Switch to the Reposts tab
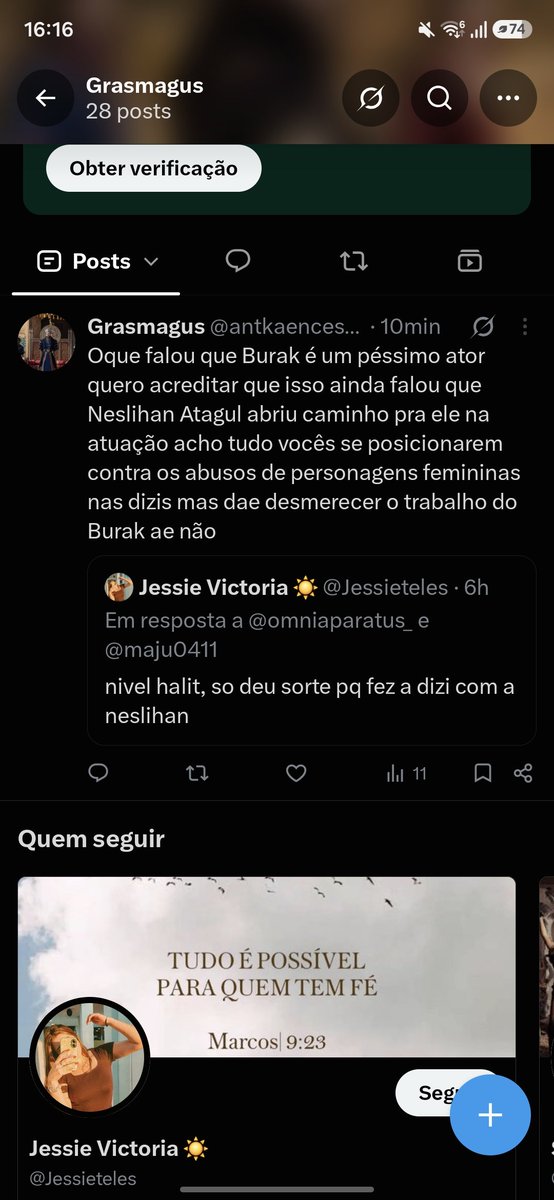 [353, 261]
